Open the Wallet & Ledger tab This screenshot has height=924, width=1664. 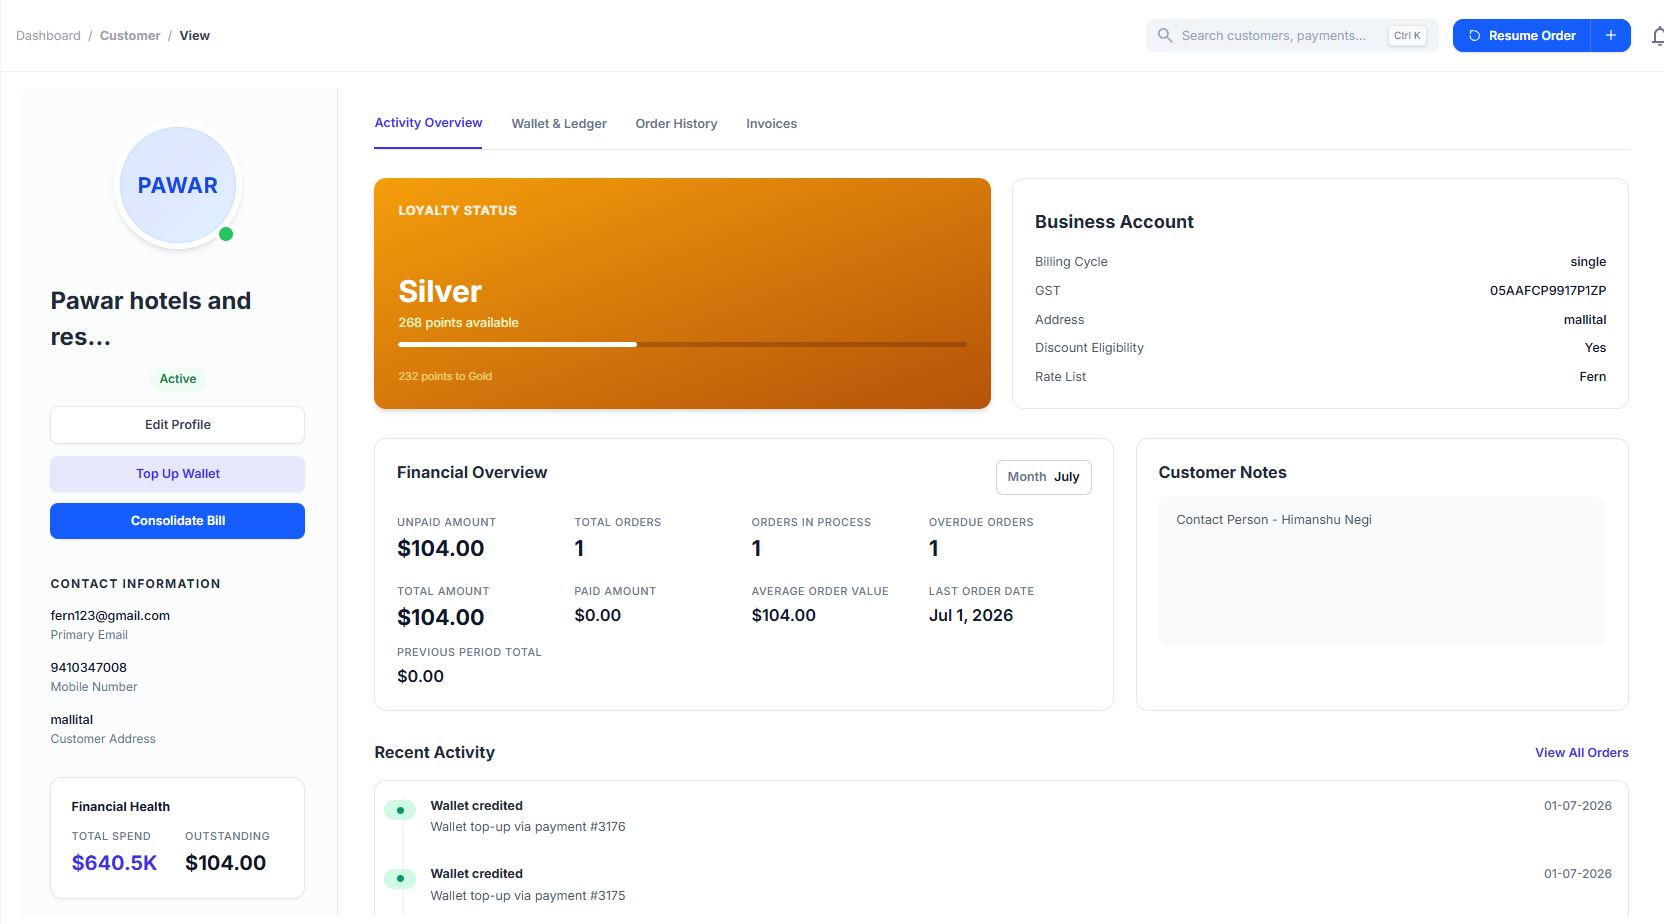[x=559, y=124]
